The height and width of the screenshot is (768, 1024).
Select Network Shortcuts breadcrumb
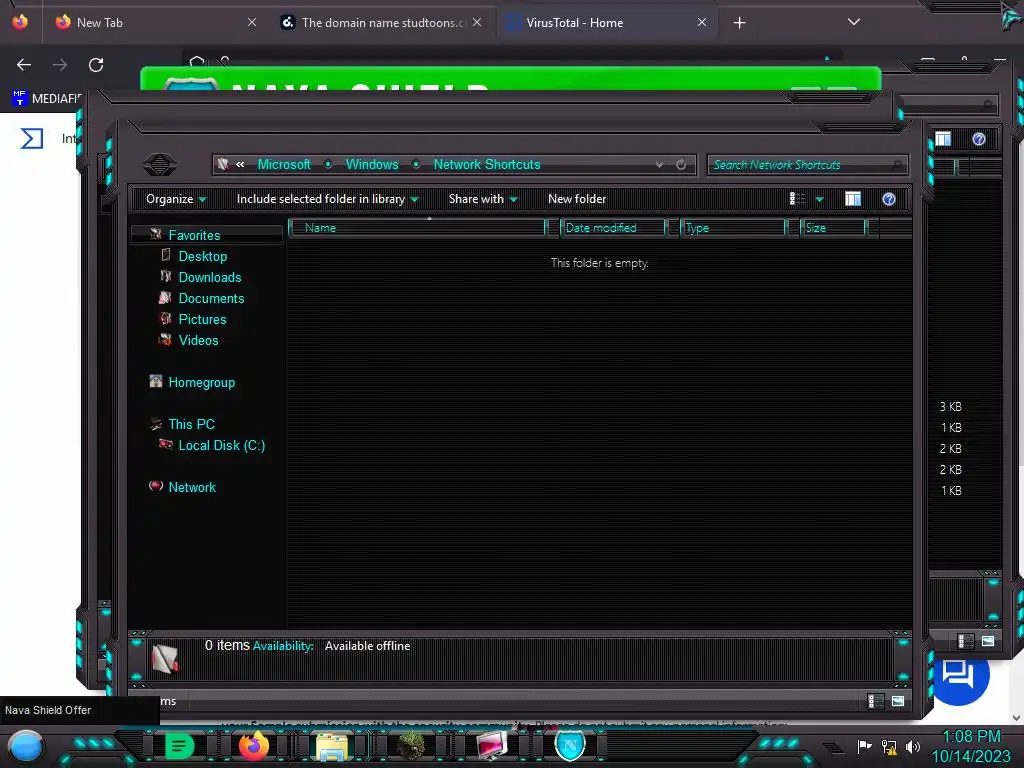[487, 165]
